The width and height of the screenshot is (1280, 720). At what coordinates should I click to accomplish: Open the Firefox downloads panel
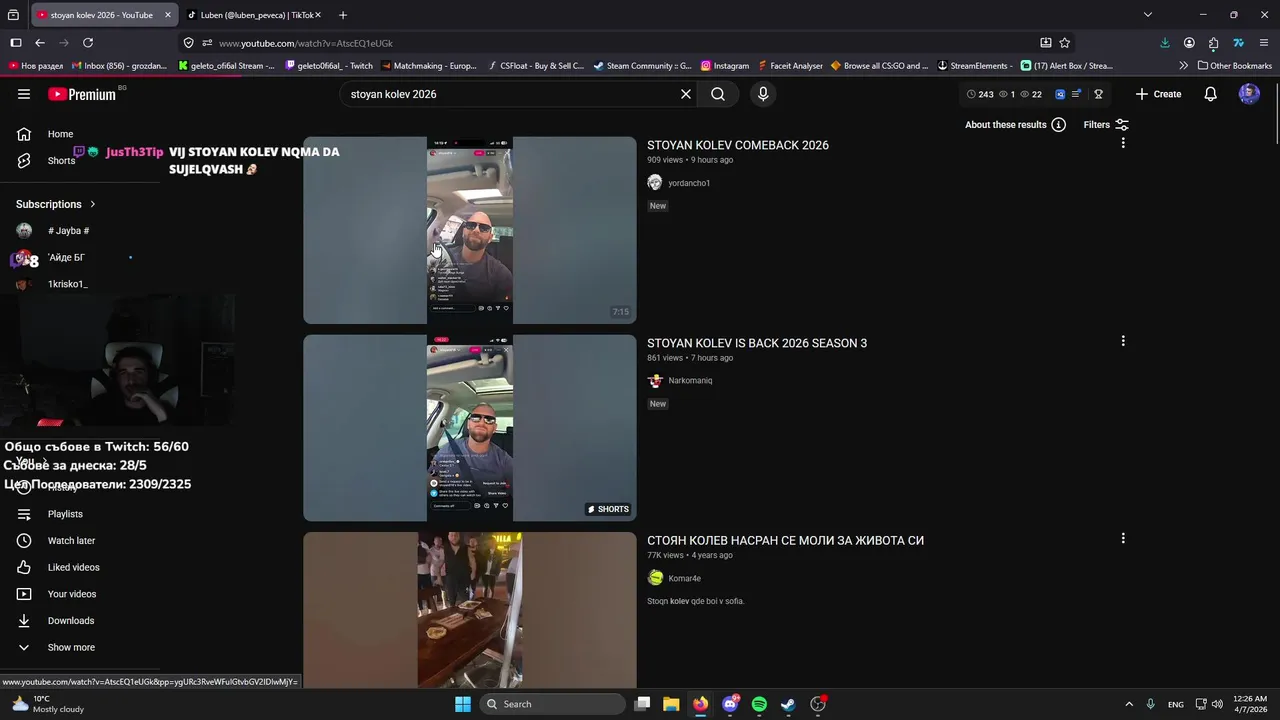point(1165,43)
